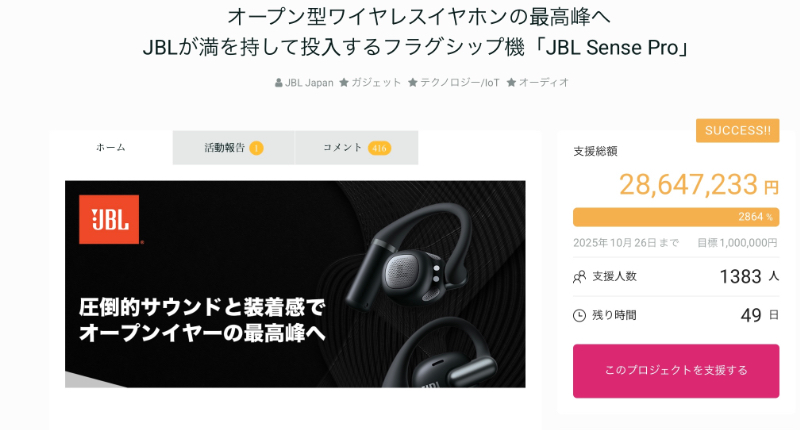Open the ガジェット category link
This screenshot has height=430, width=800.
click(x=376, y=82)
